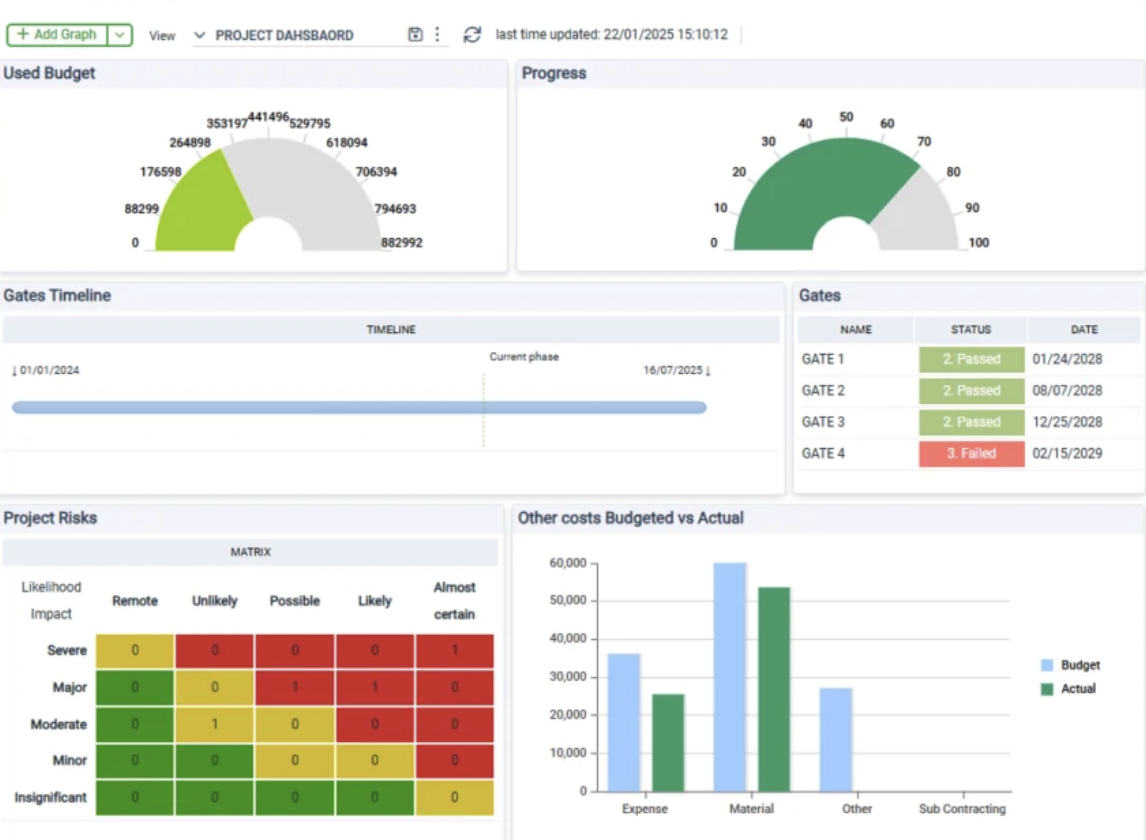Refresh the dashboard with the reload icon
Viewport: 1146px width, 840px height.
coord(472,35)
